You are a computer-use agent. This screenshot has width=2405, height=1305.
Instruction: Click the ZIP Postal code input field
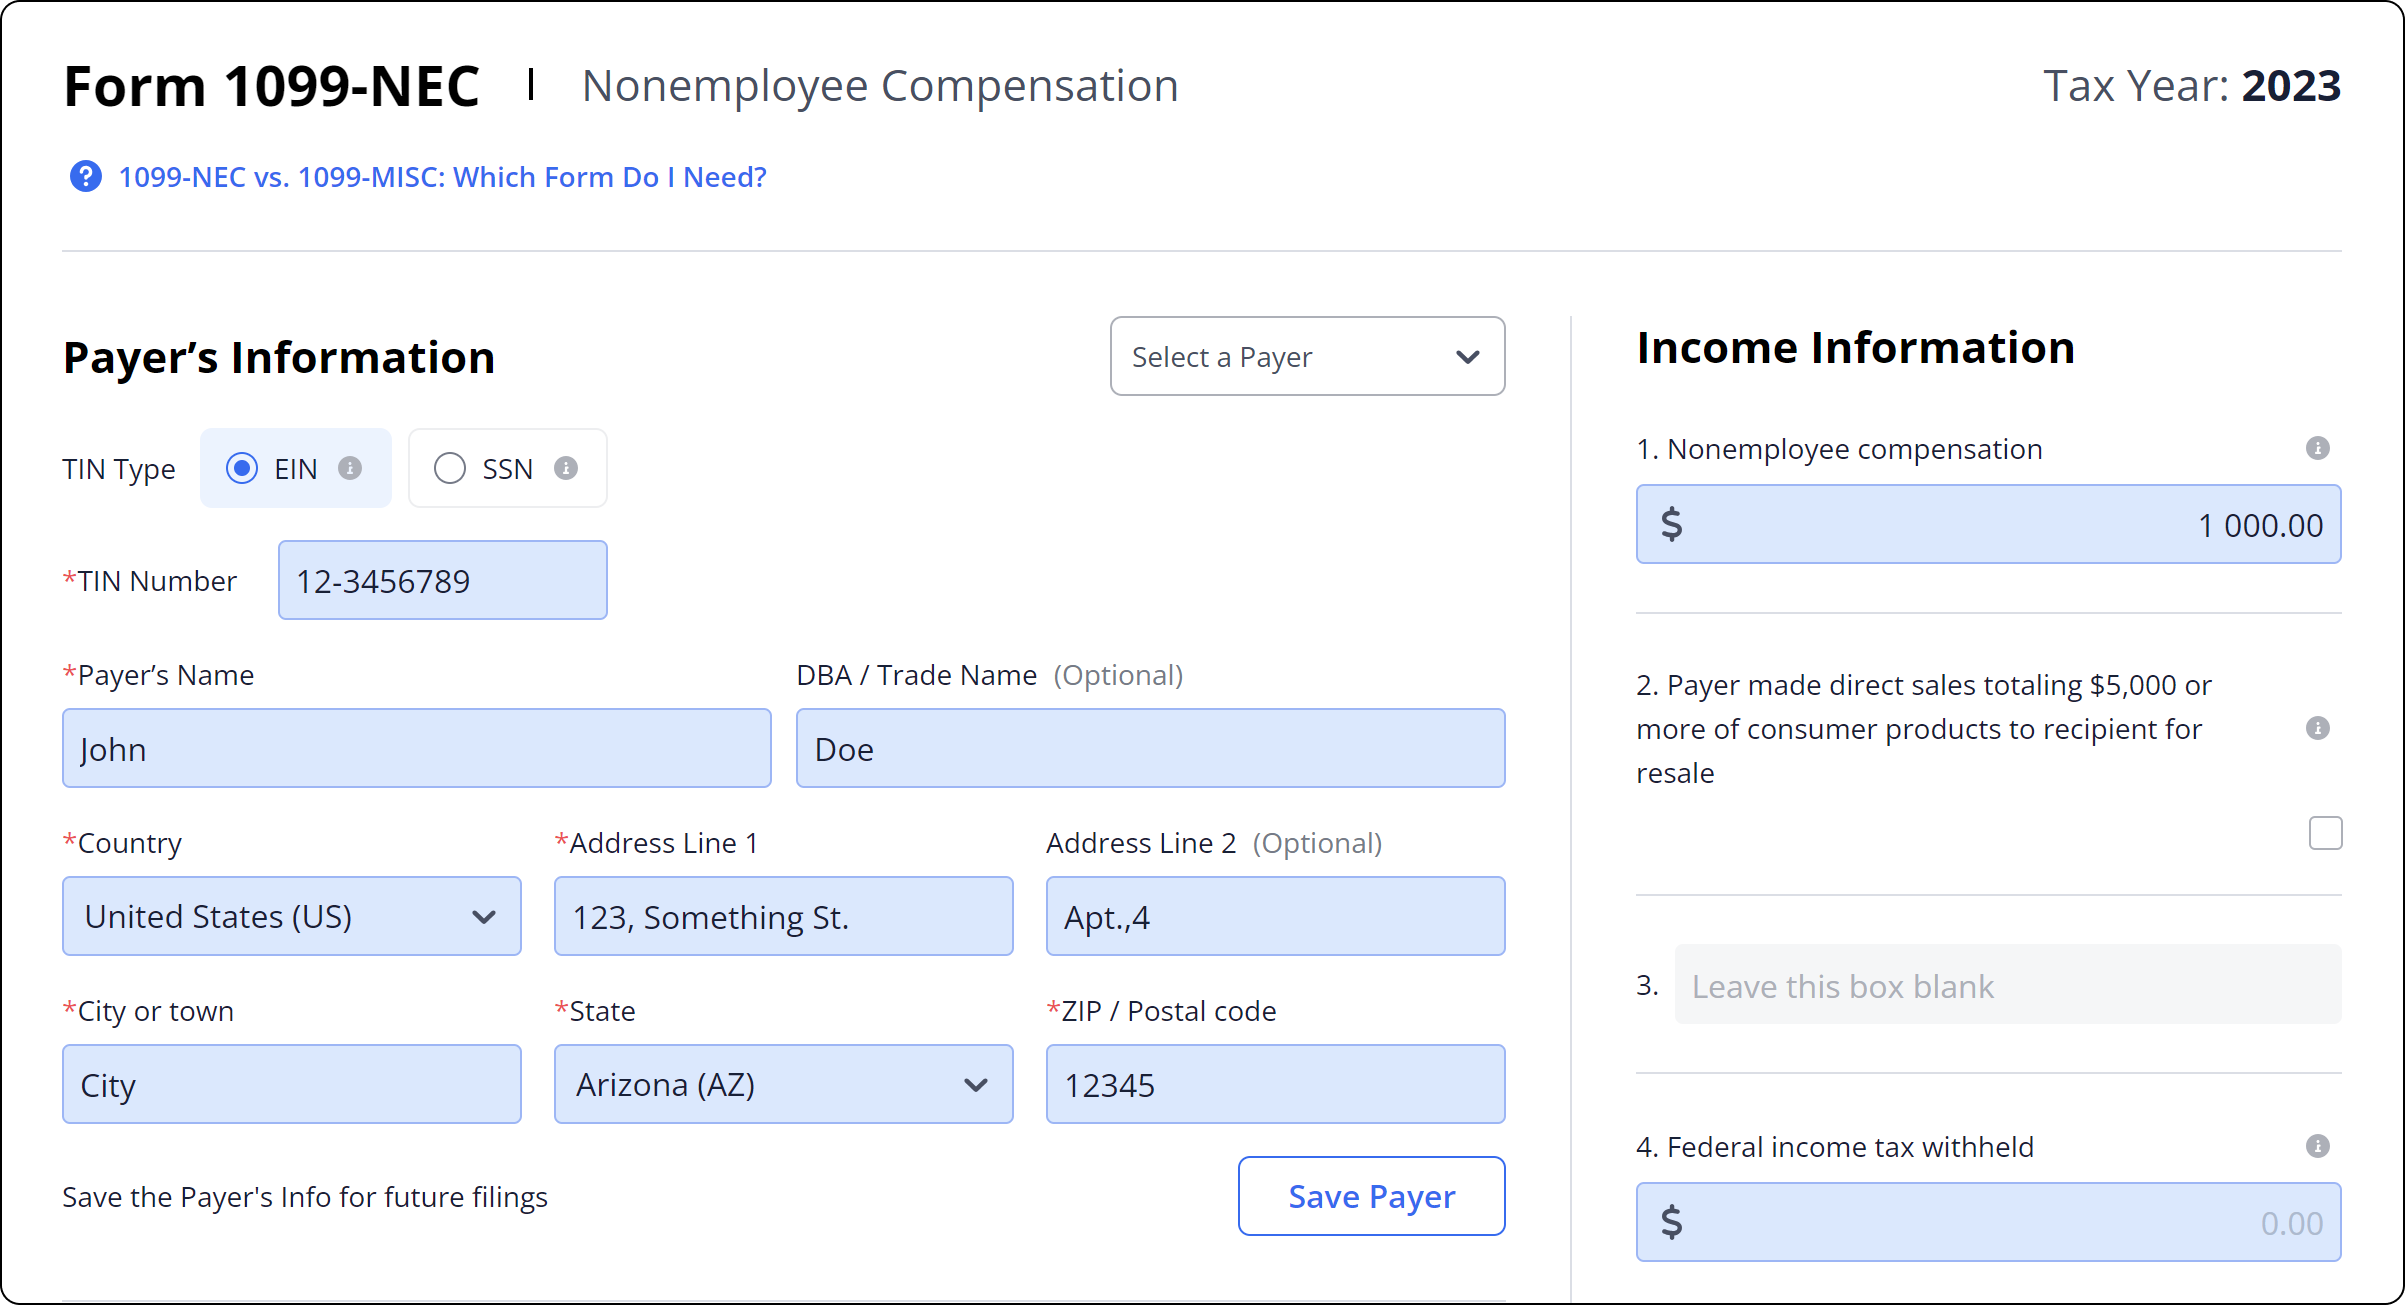coord(1271,1085)
